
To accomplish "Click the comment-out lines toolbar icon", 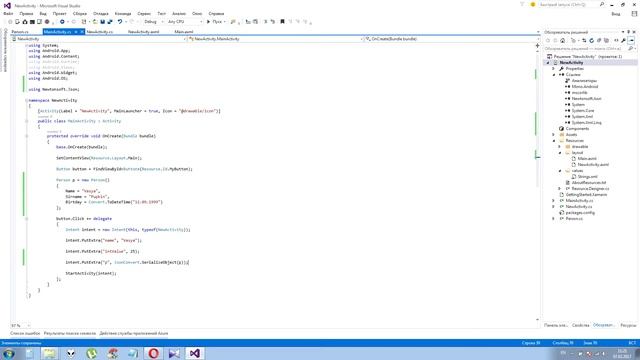I will (265, 22).
